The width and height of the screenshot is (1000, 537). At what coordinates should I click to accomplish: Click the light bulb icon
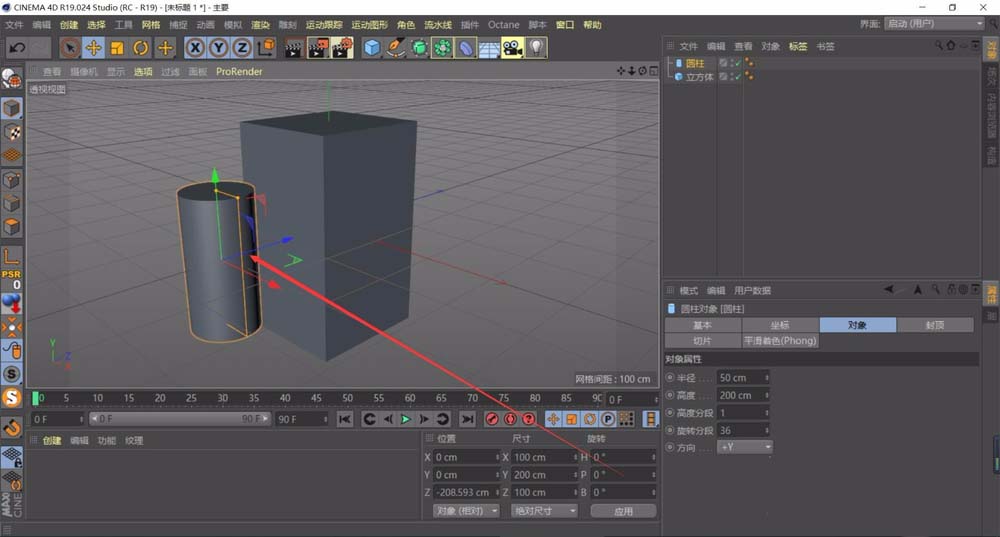(536, 48)
